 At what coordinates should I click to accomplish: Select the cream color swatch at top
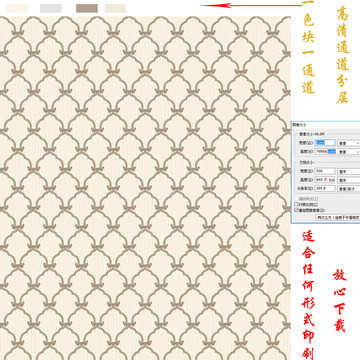pos(18,8)
